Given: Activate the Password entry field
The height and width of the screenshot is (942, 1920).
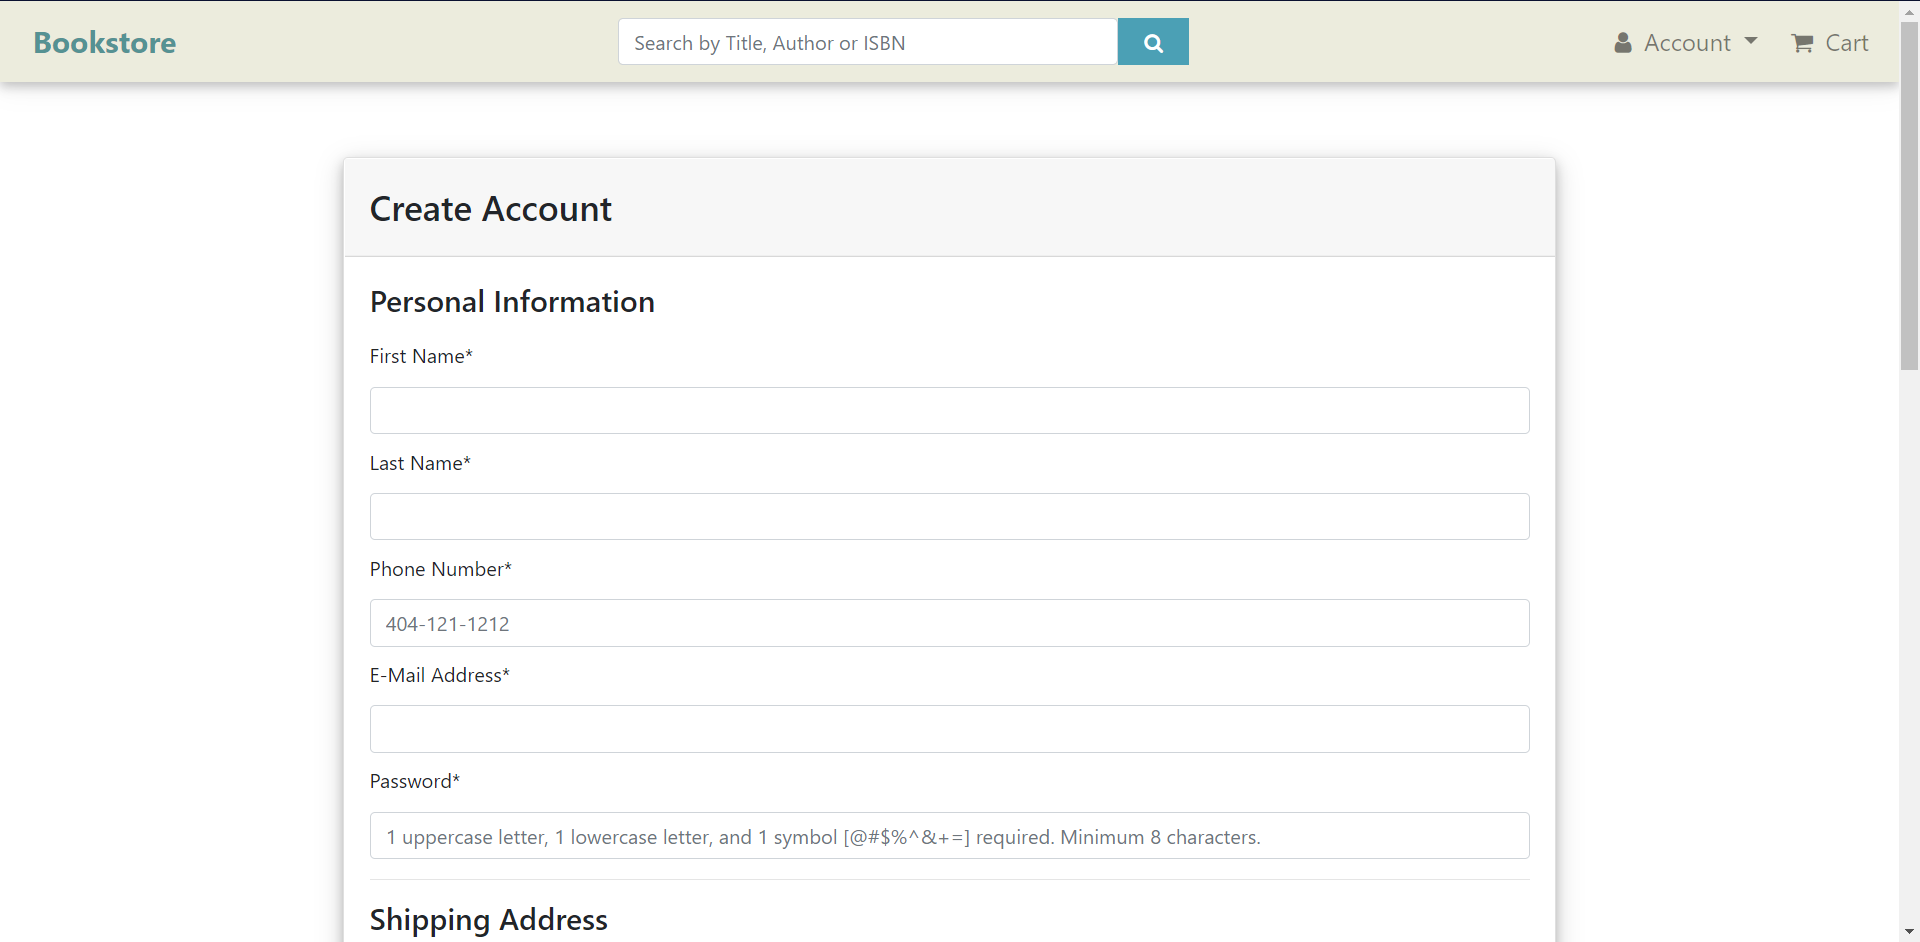Looking at the screenshot, I should (949, 836).
